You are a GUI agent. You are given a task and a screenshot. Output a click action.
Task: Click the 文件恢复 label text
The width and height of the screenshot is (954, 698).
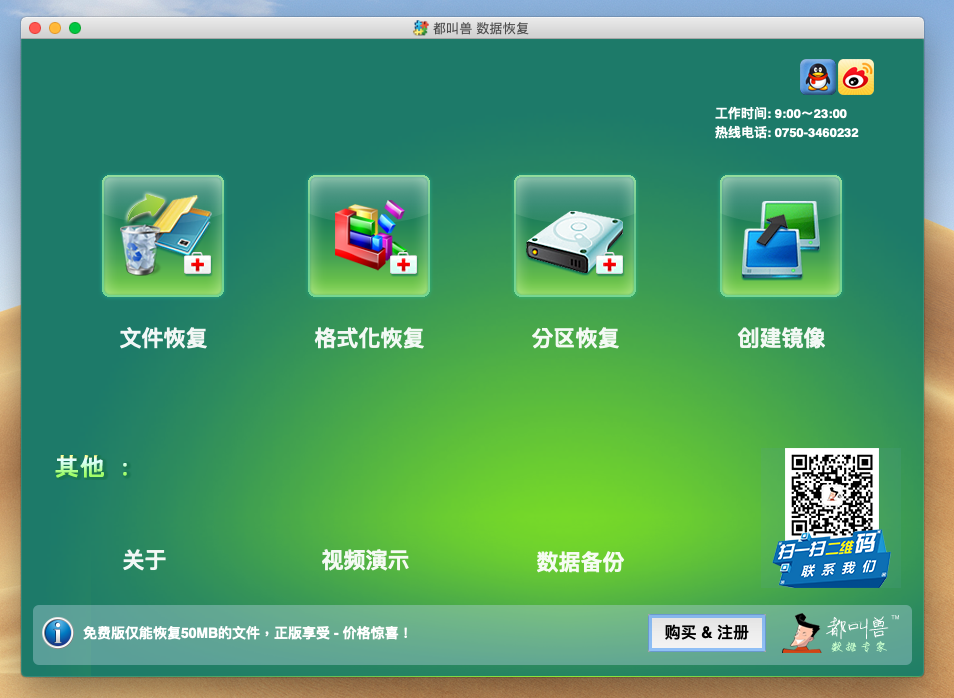click(163, 338)
